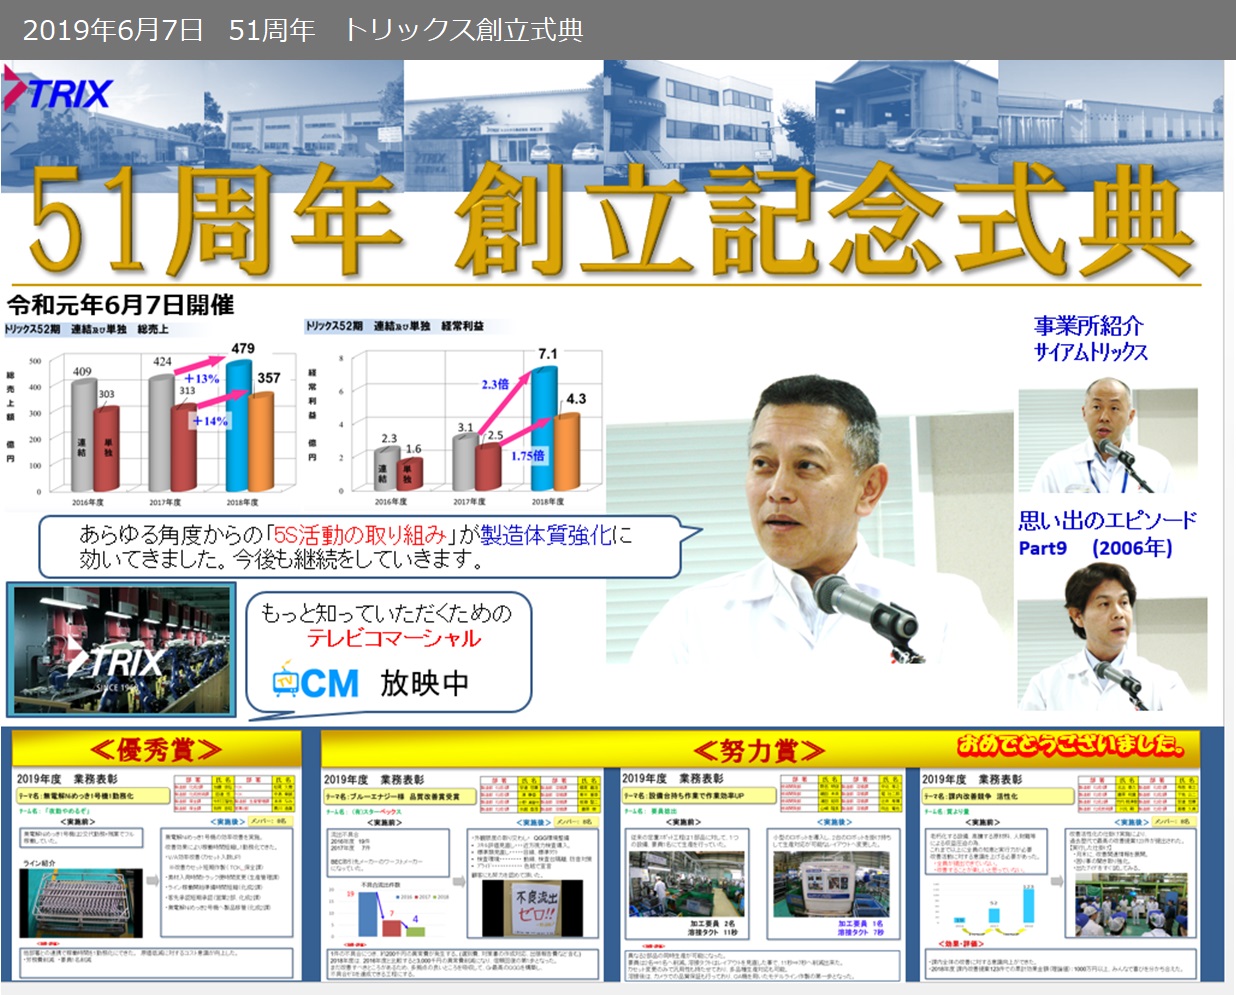The width and height of the screenshot is (1236, 995).
Task: Click the おめでとうございました。 text
Action: (1071, 745)
